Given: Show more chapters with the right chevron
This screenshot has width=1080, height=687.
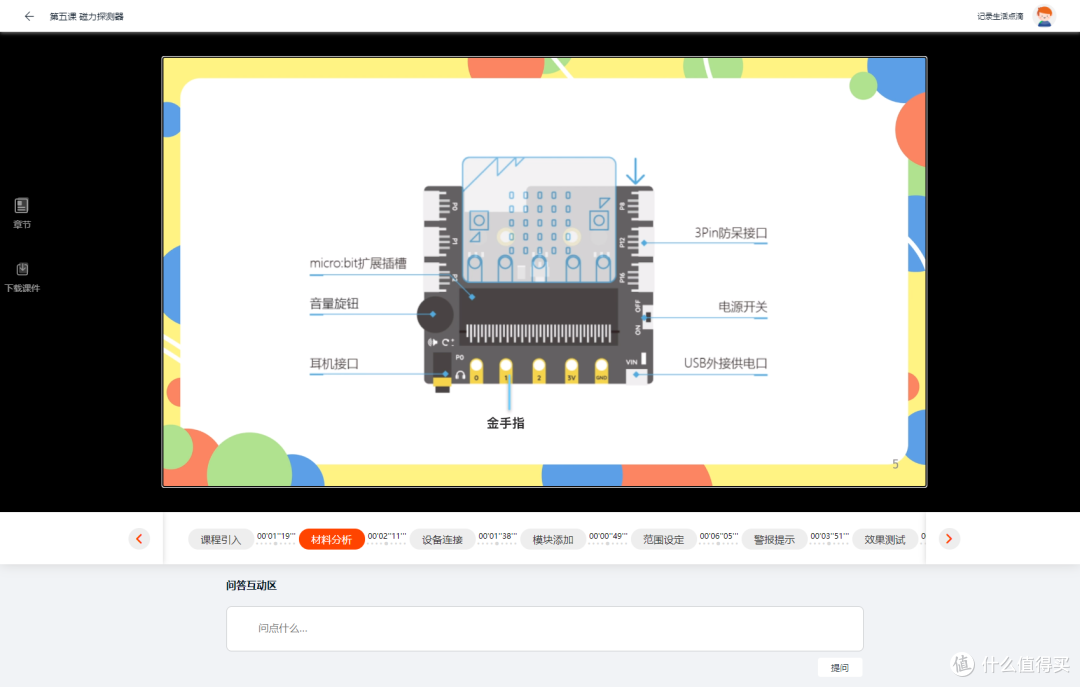Looking at the screenshot, I should 948,539.
